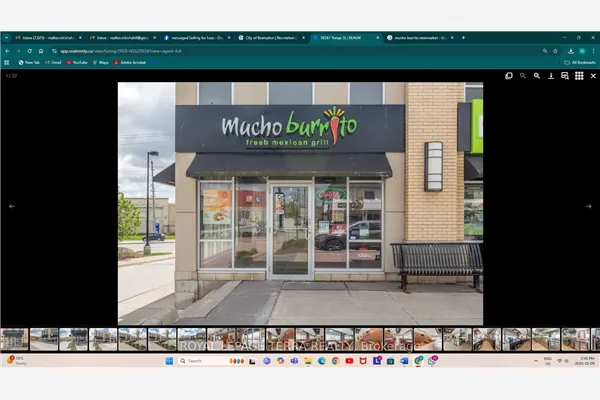Open the page zoom indicator in address bar
Image resolution: width=600 pixels, height=400 pixels.
tap(545, 51)
